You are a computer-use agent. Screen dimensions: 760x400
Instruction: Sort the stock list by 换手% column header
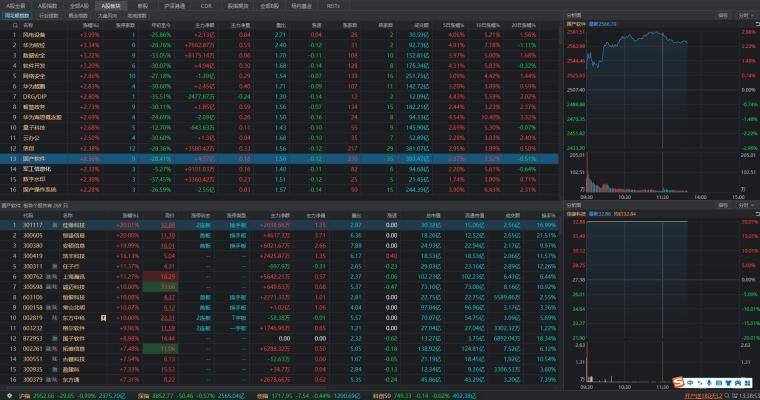pyautogui.click(x=548, y=215)
